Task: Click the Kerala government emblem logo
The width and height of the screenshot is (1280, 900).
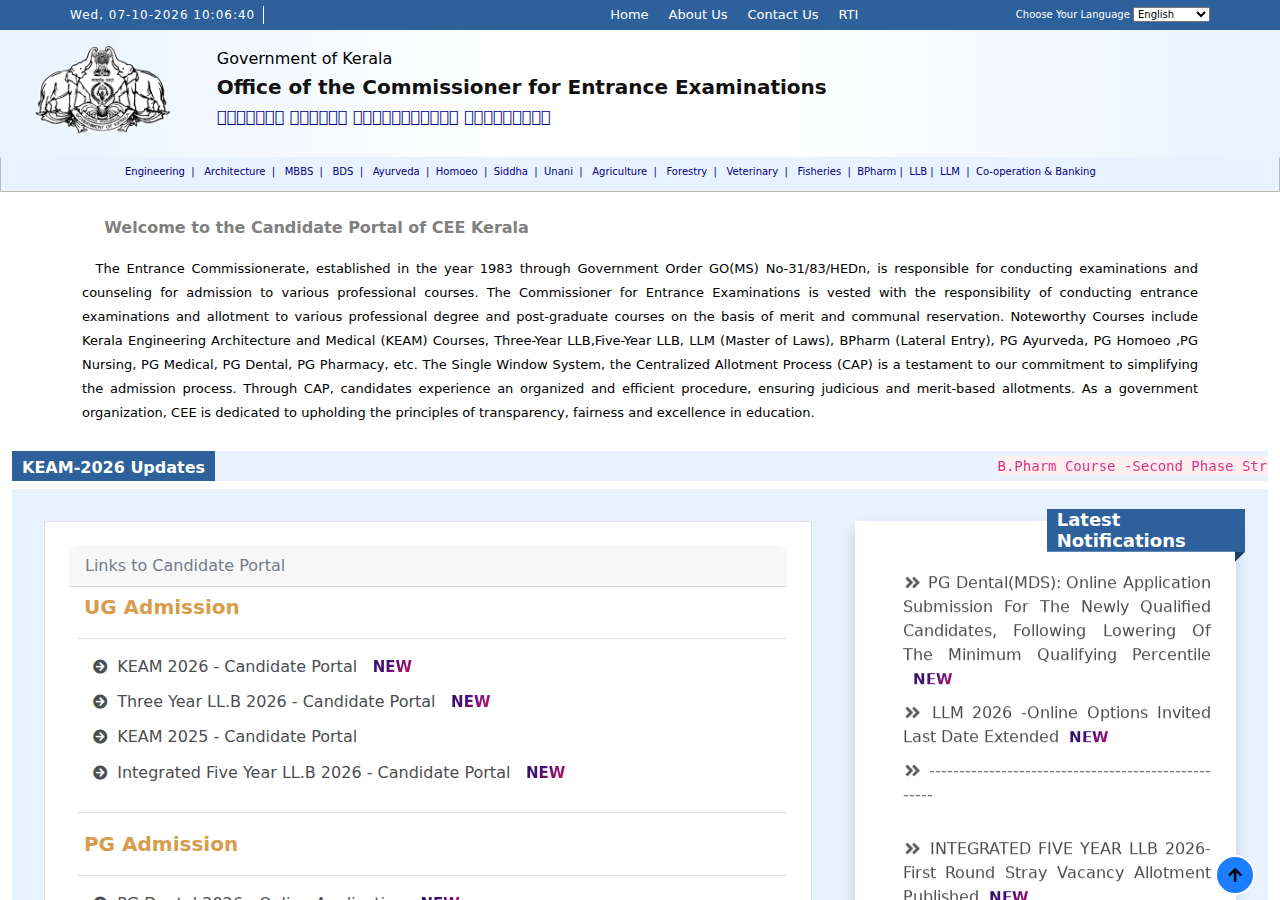Action: click(x=103, y=90)
